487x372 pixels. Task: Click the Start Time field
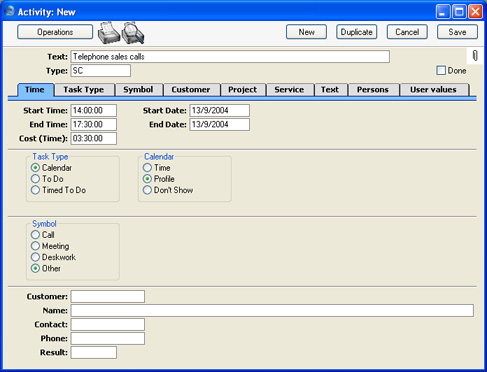tap(94, 110)
